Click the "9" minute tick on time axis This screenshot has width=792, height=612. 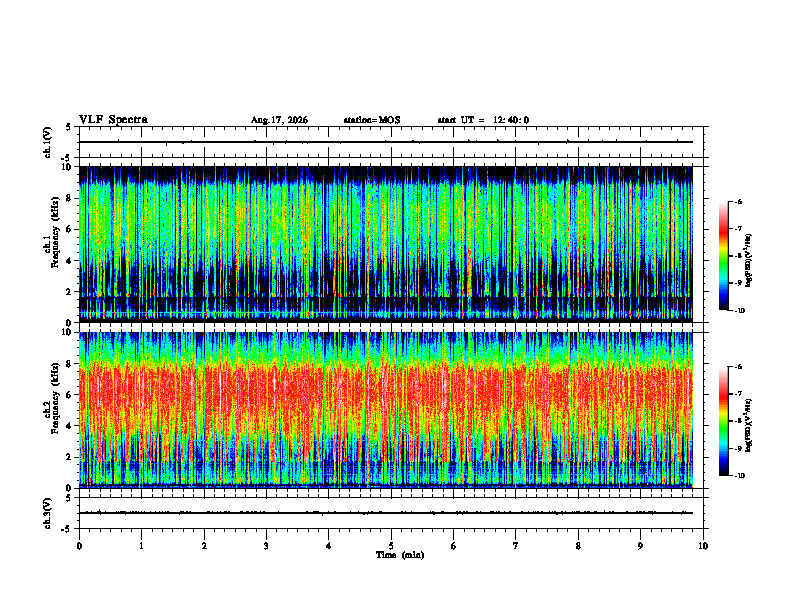tap(640, 546)
